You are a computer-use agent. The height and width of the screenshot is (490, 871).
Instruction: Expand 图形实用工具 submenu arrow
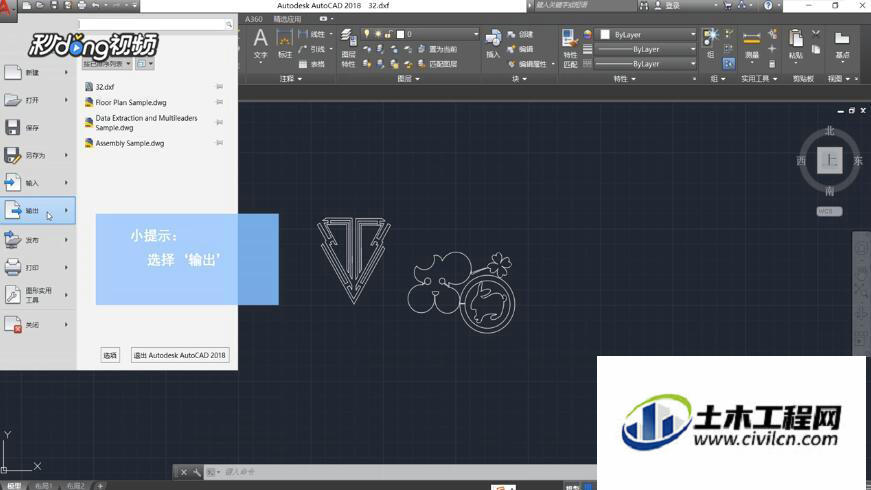pyautogui.click(x=66, y=295)
